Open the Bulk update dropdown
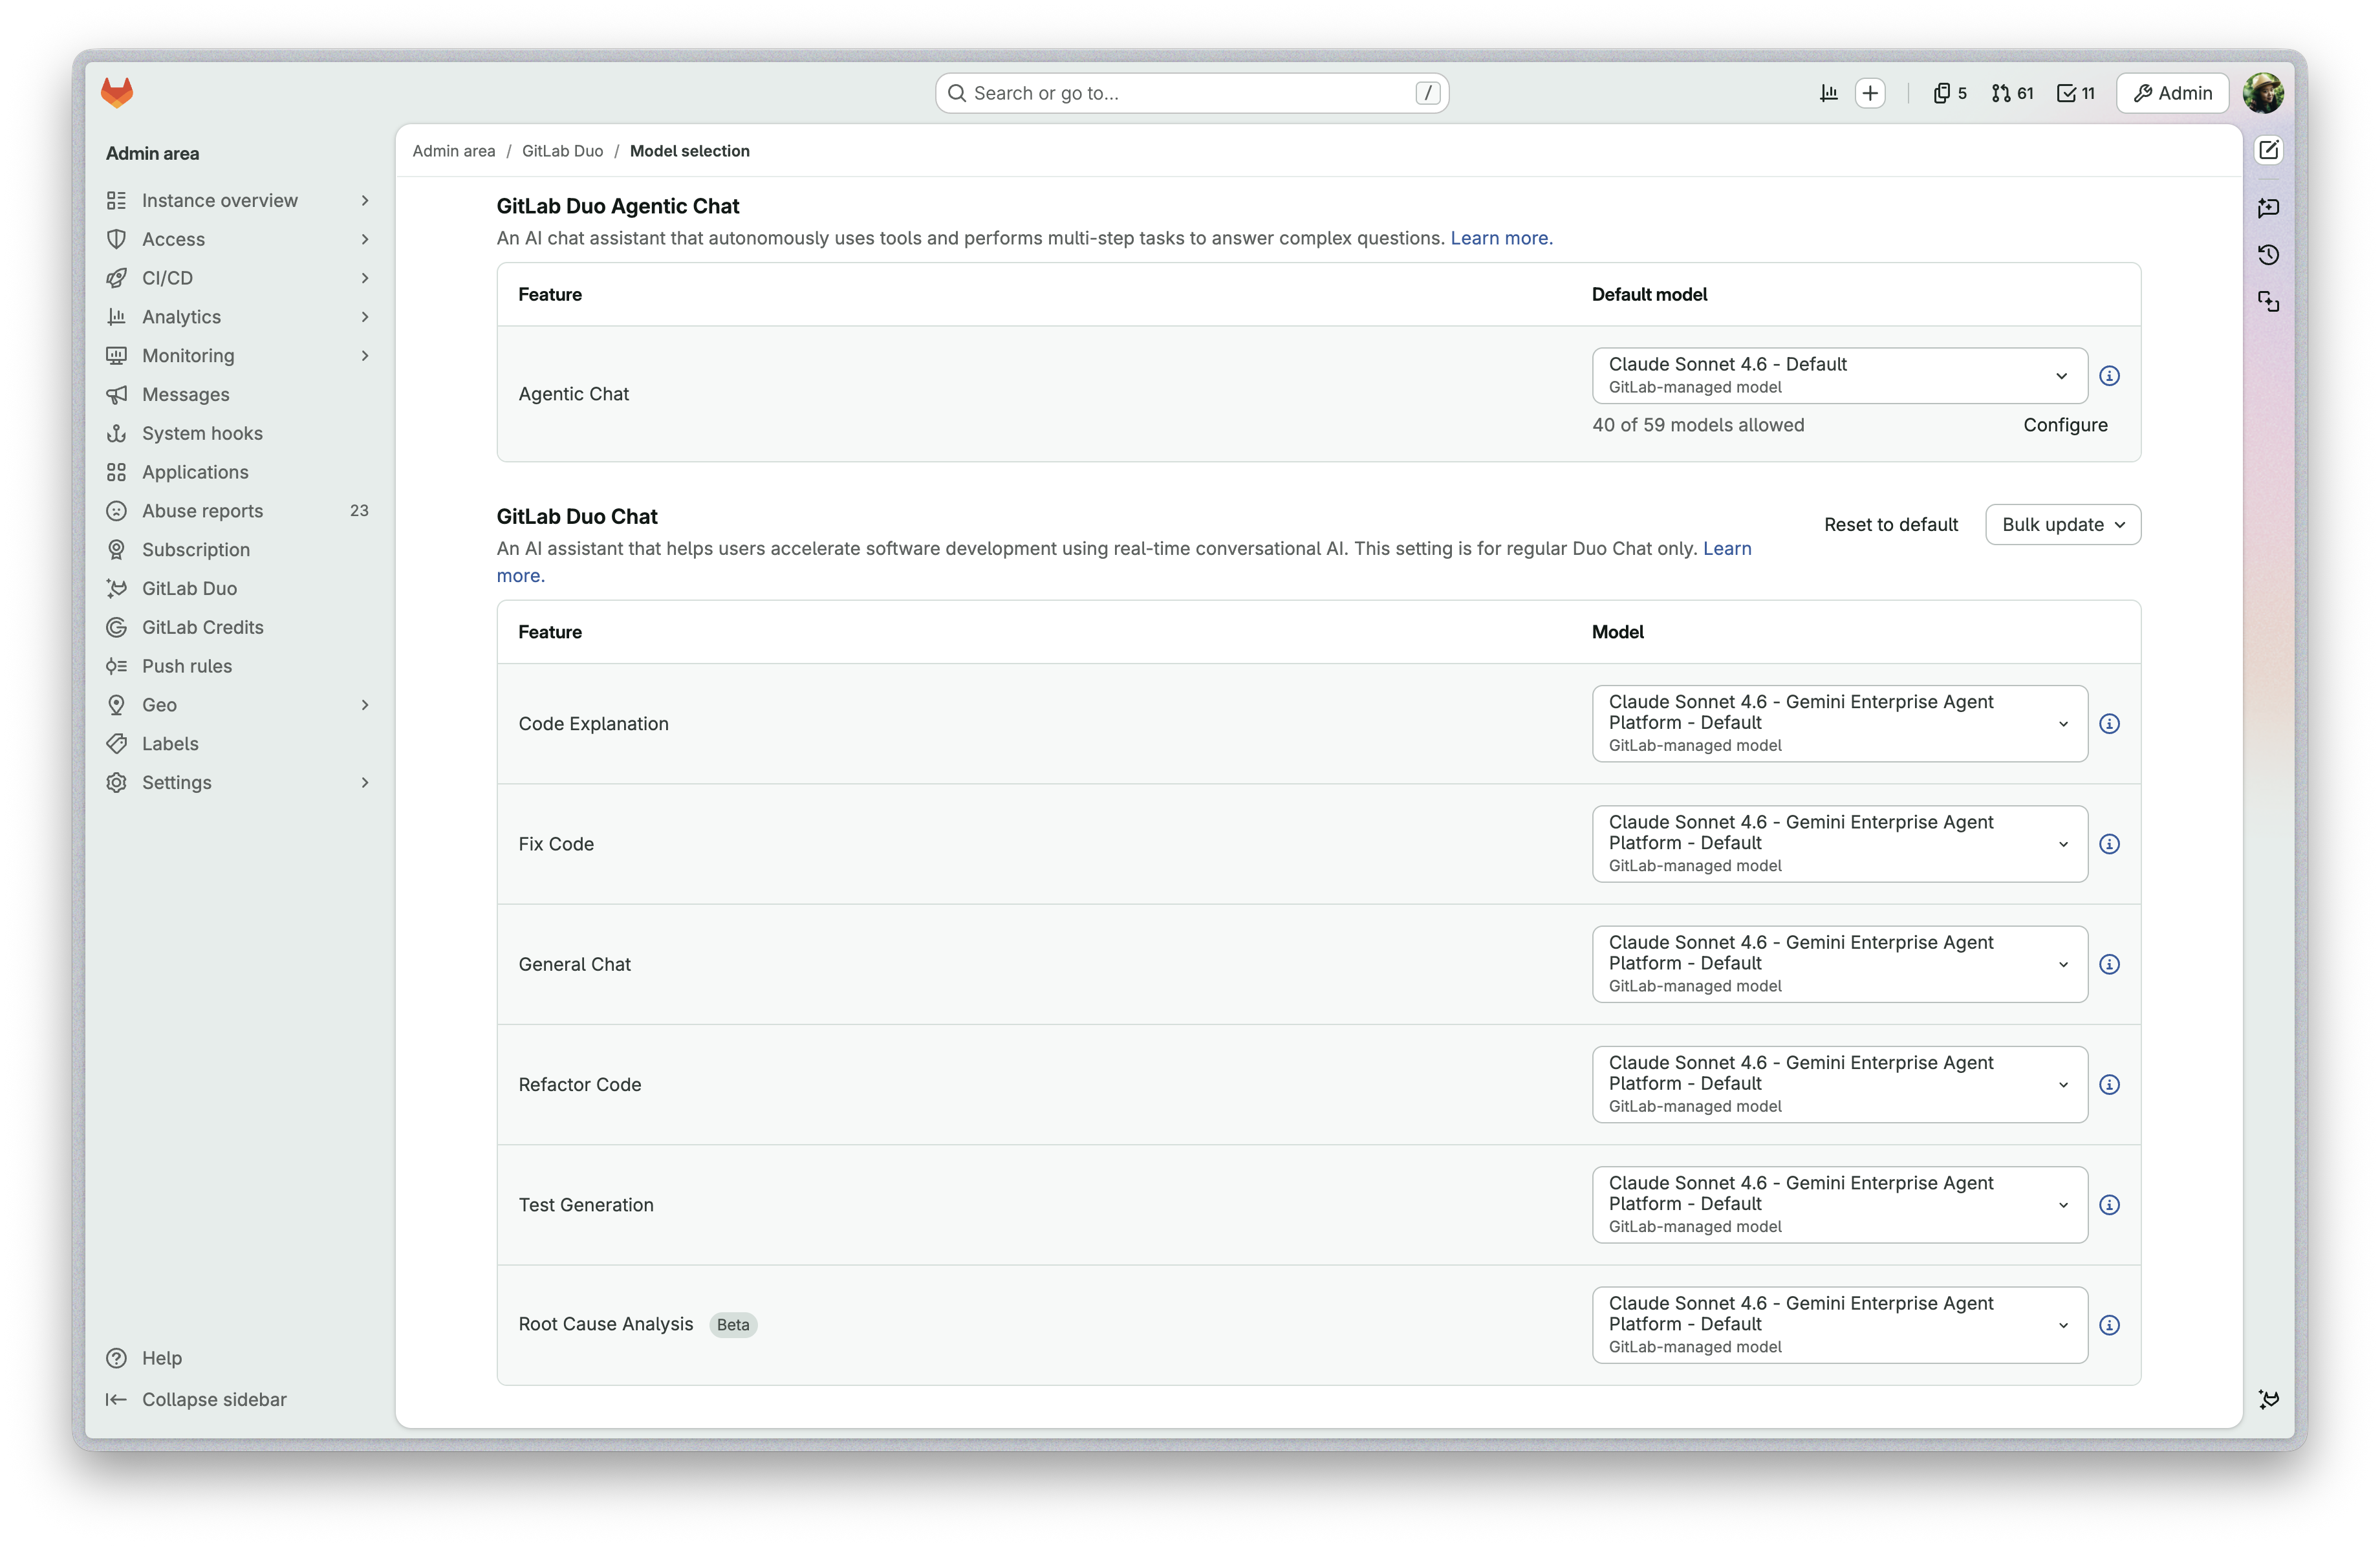 2063,525
